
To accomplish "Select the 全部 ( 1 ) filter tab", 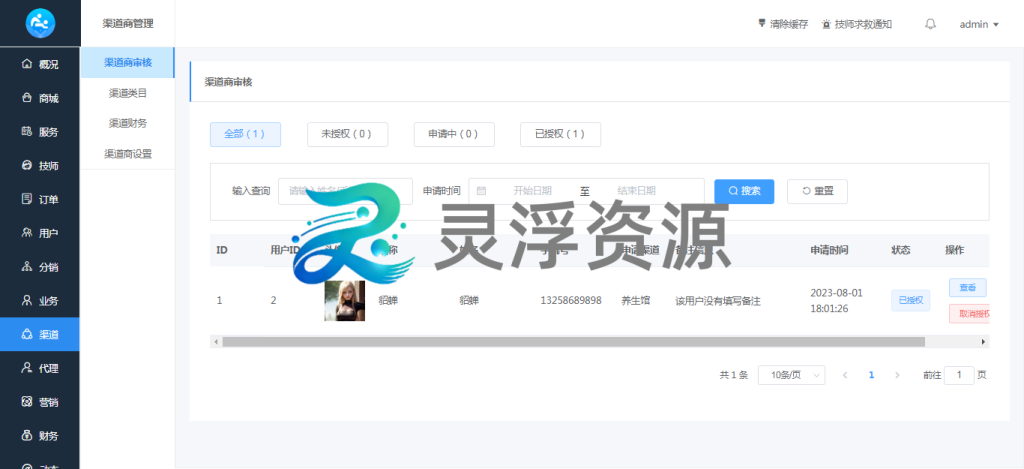I will click(x=246, y=134).
